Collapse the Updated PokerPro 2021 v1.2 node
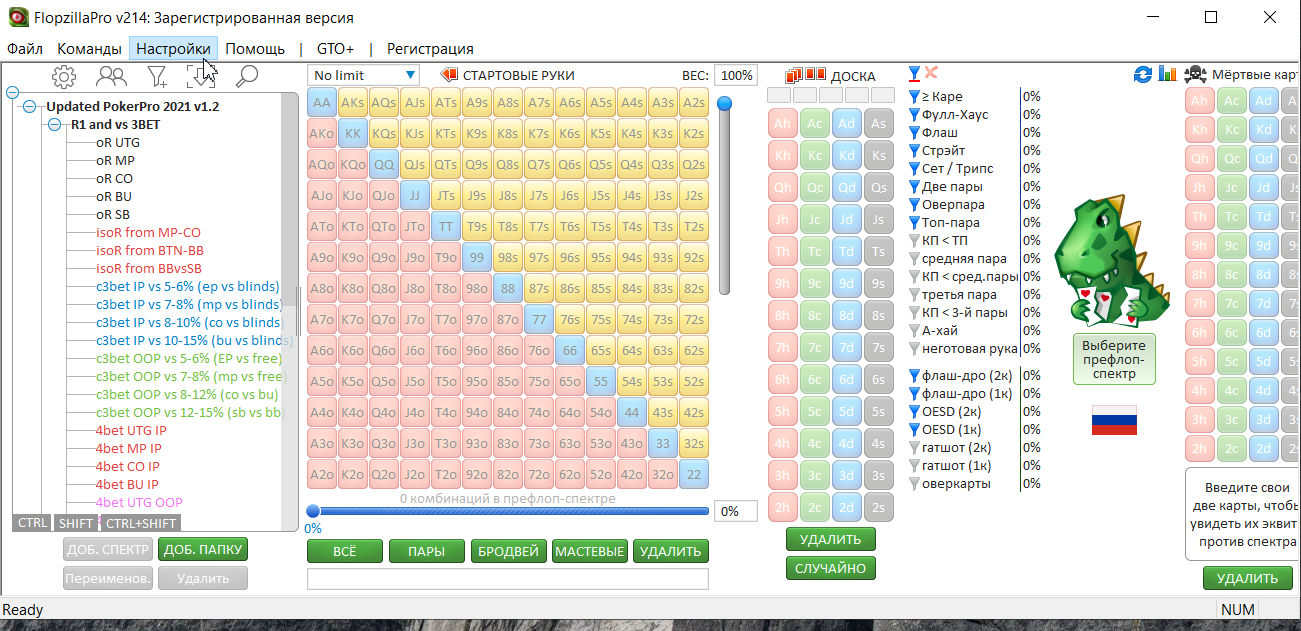 (29, 106)
